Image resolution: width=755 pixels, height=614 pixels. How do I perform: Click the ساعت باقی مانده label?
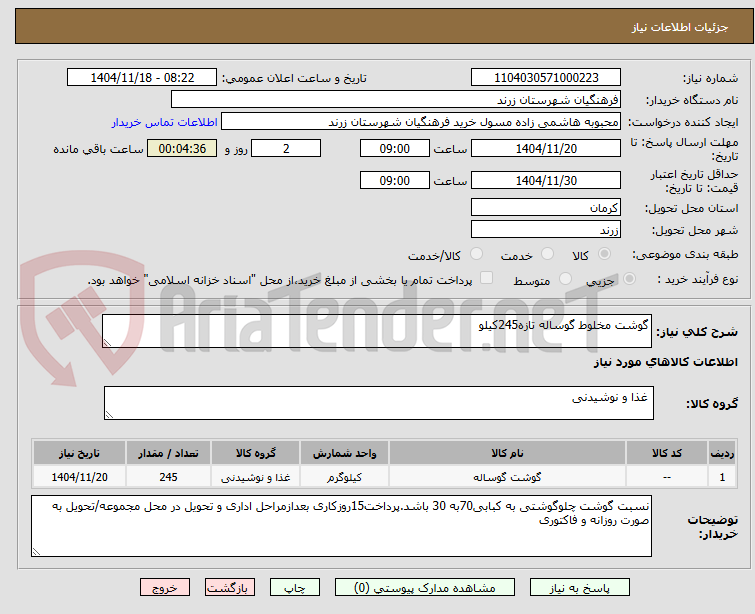(98, 149)
